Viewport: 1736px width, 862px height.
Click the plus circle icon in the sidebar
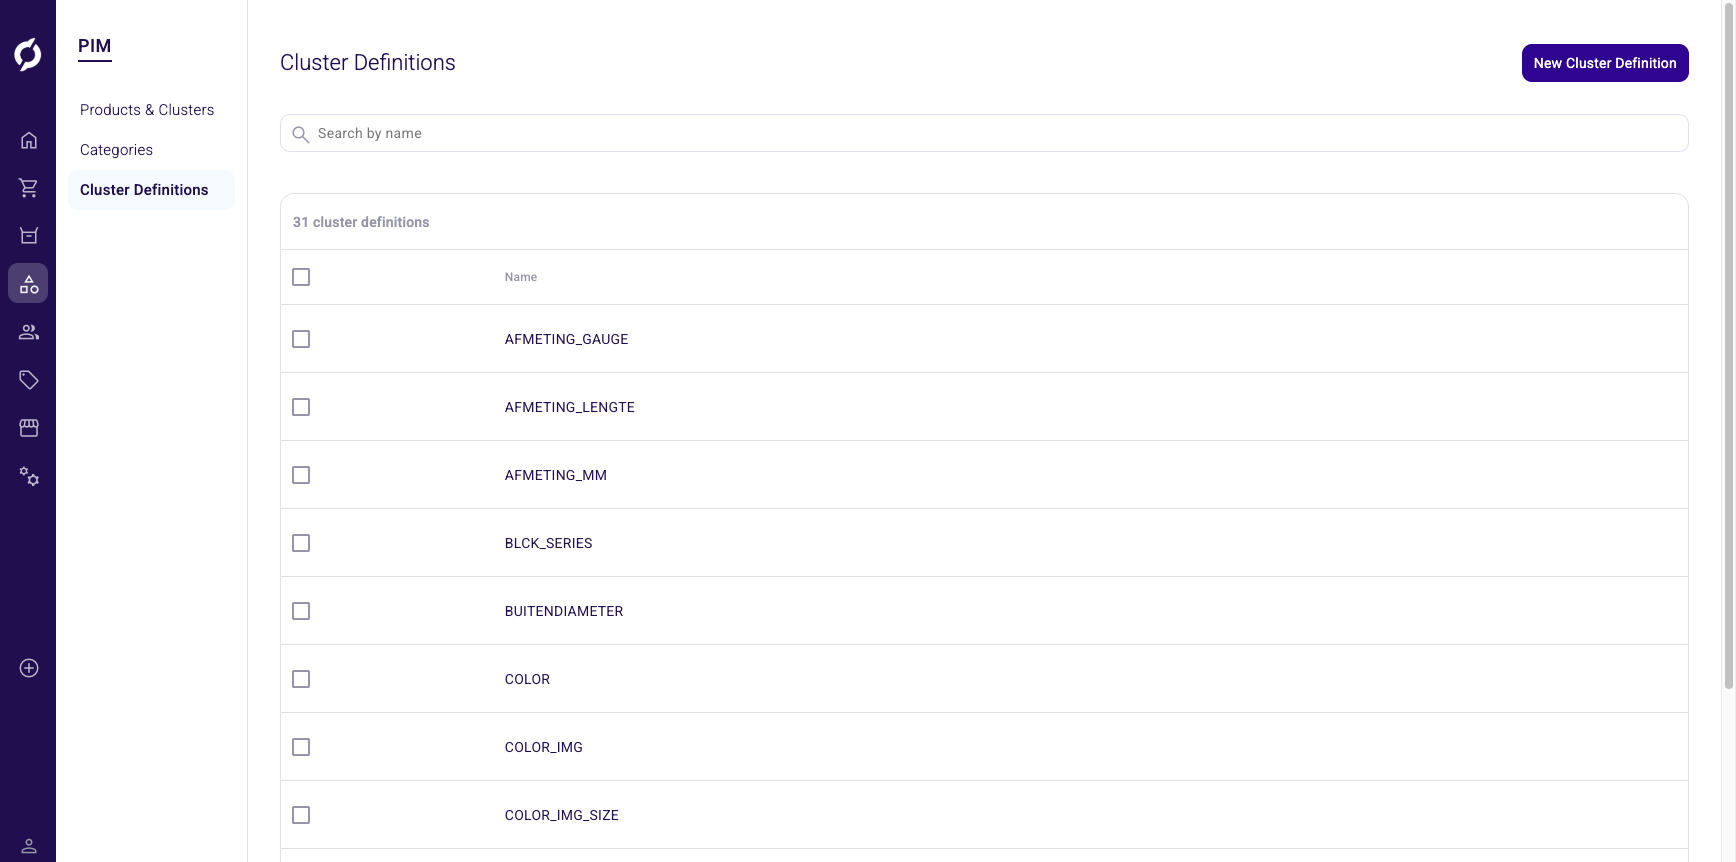[29, 668]
